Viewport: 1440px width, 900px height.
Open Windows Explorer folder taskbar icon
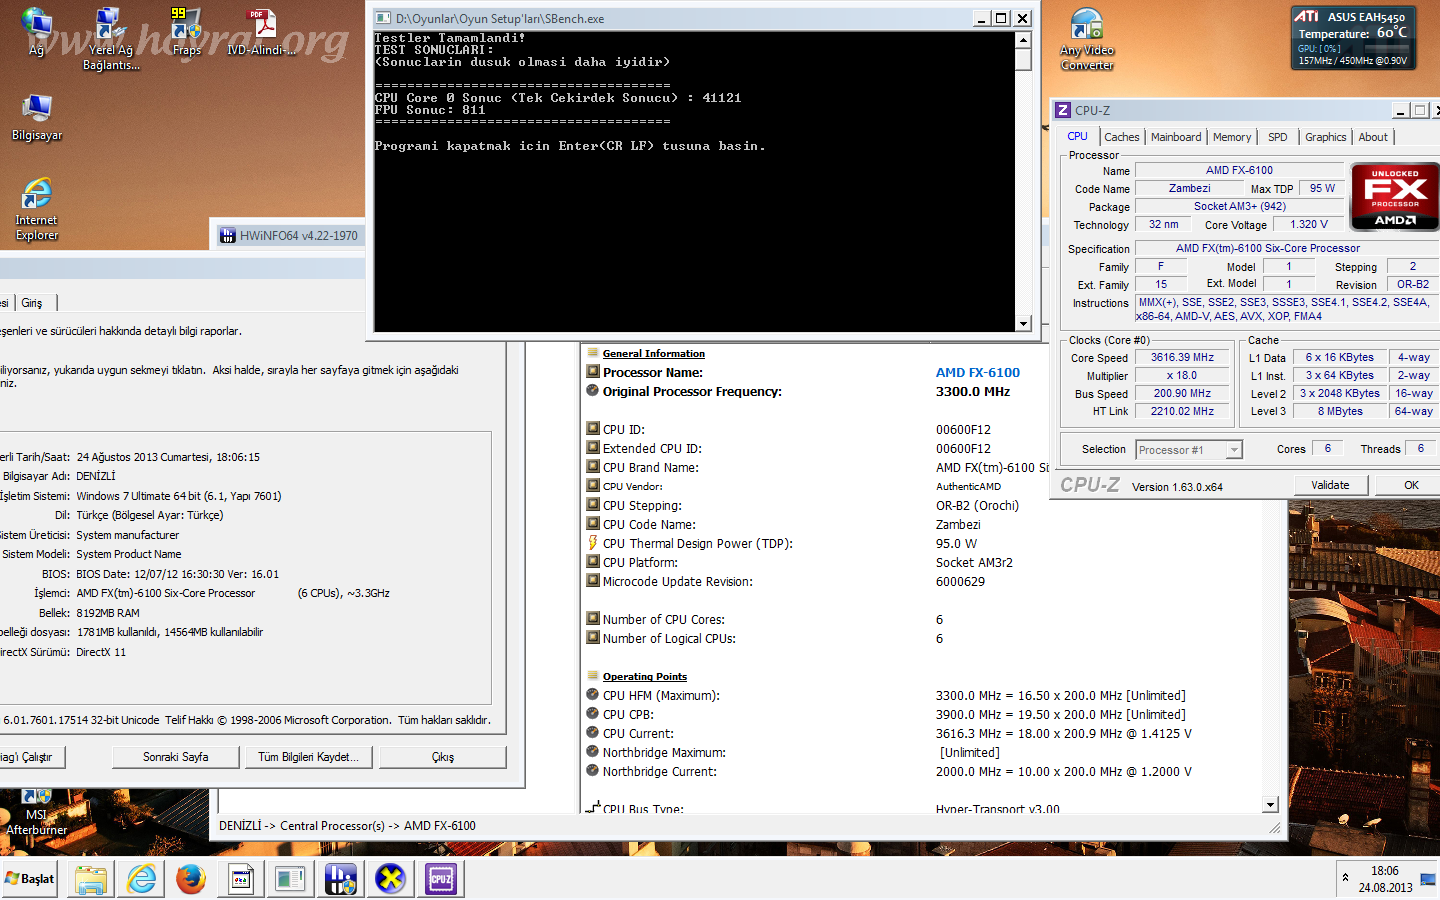point(91,879)
